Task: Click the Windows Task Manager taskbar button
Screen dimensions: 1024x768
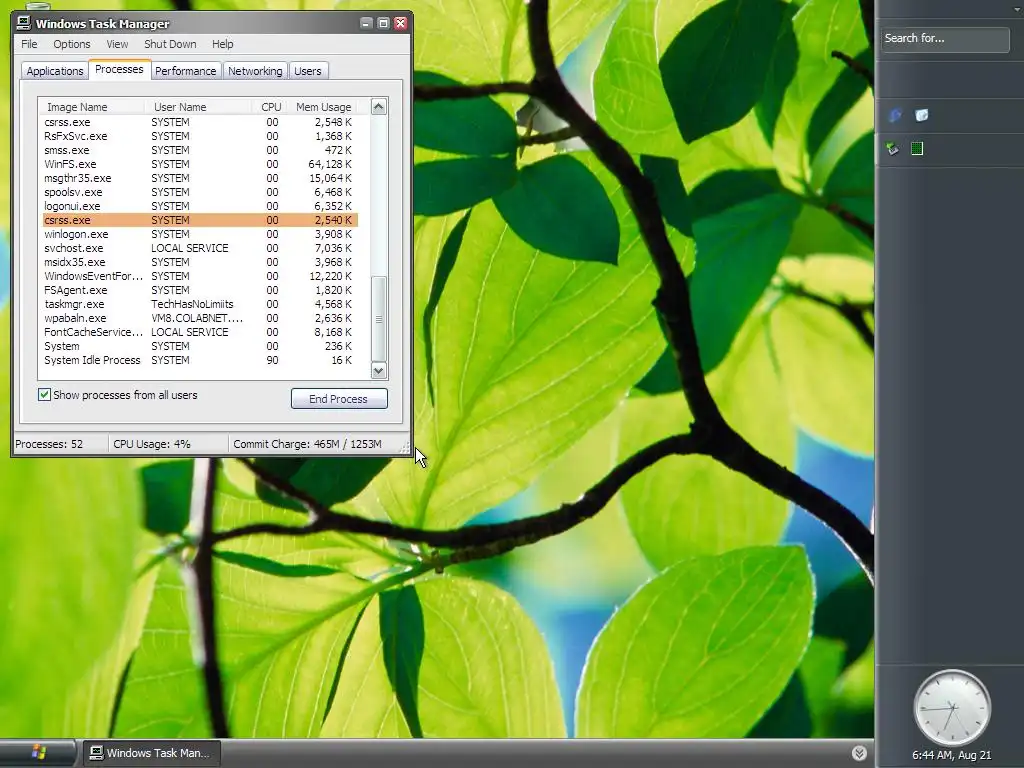Action: [x=151, y=753]
